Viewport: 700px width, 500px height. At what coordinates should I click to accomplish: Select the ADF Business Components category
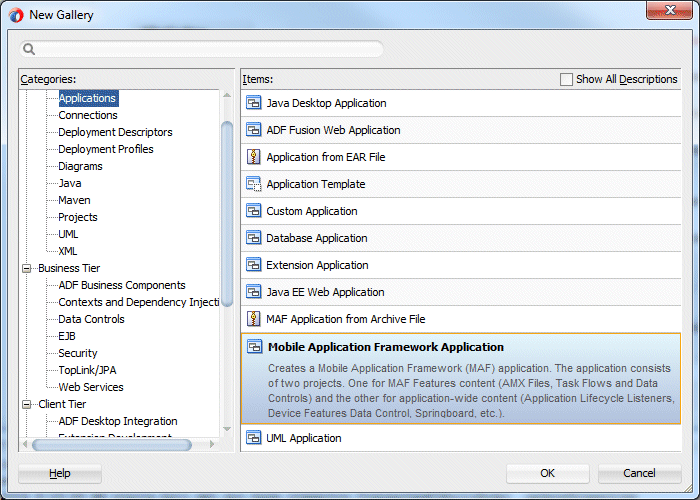[122, 285]
